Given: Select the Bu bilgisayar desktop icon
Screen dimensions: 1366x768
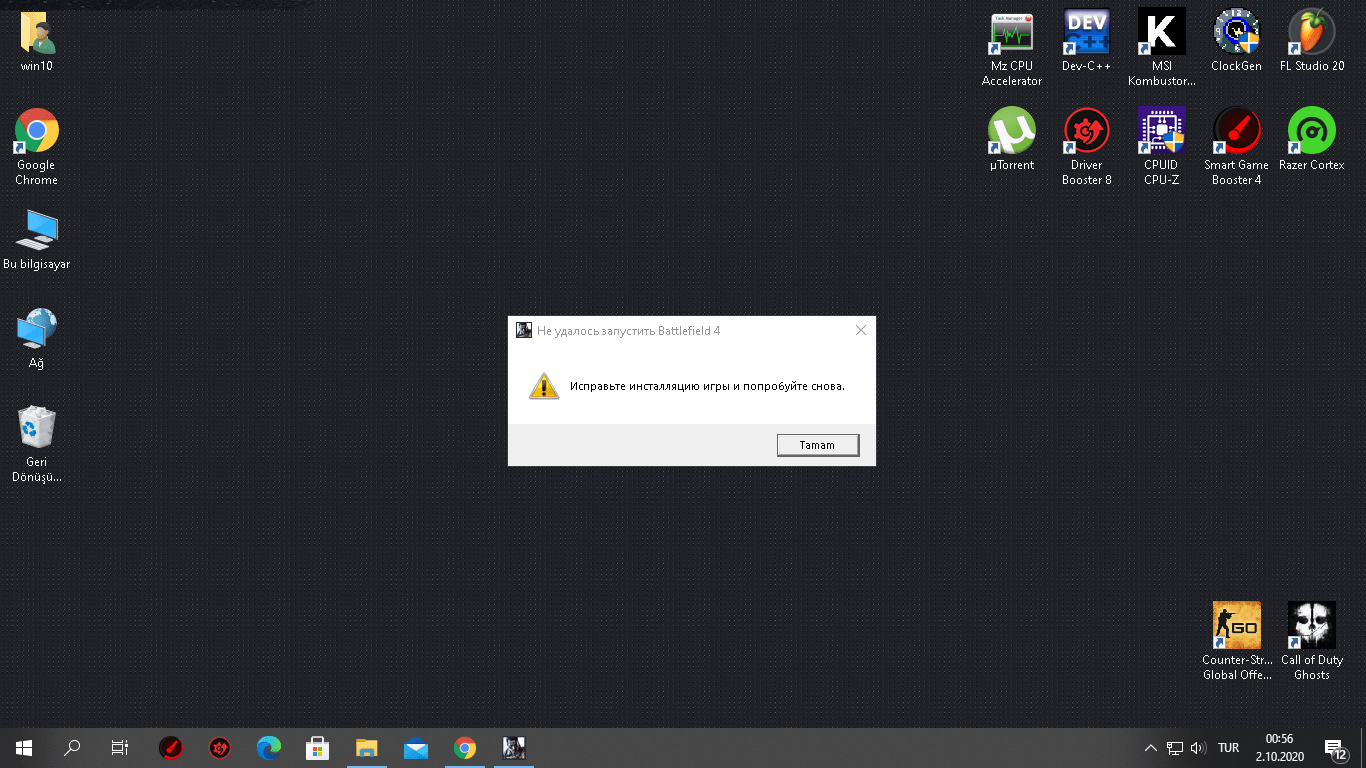Looking at the screenshot, I should (x=37, y=240).
